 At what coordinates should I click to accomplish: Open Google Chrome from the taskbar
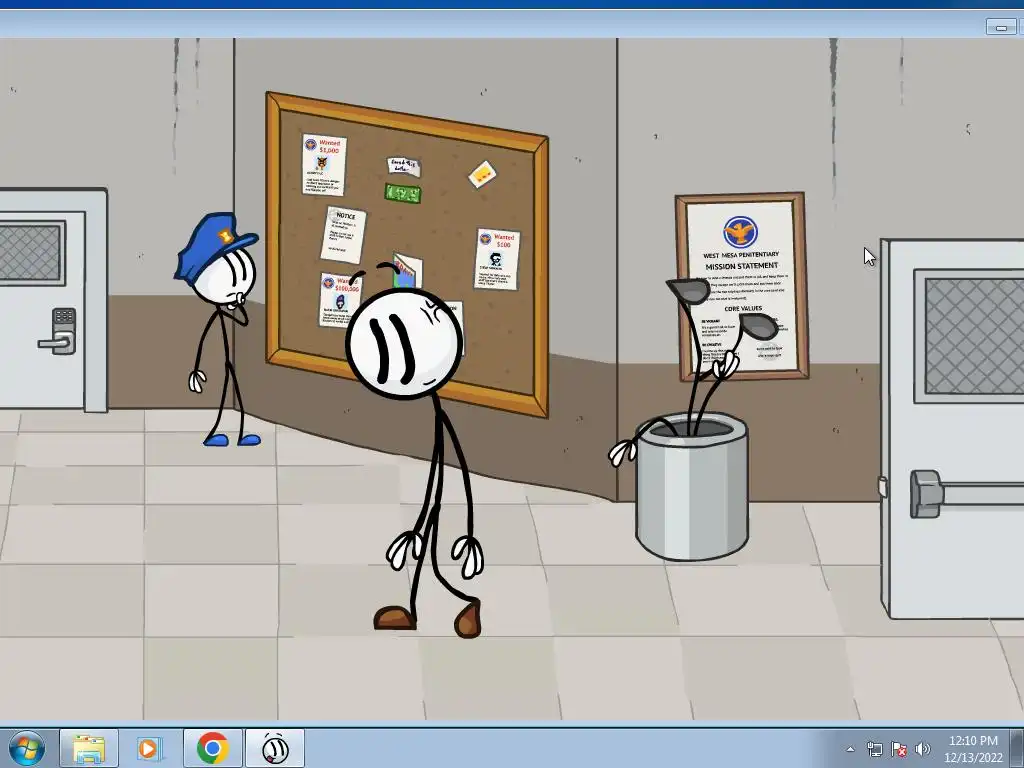[x=212, y=748]
